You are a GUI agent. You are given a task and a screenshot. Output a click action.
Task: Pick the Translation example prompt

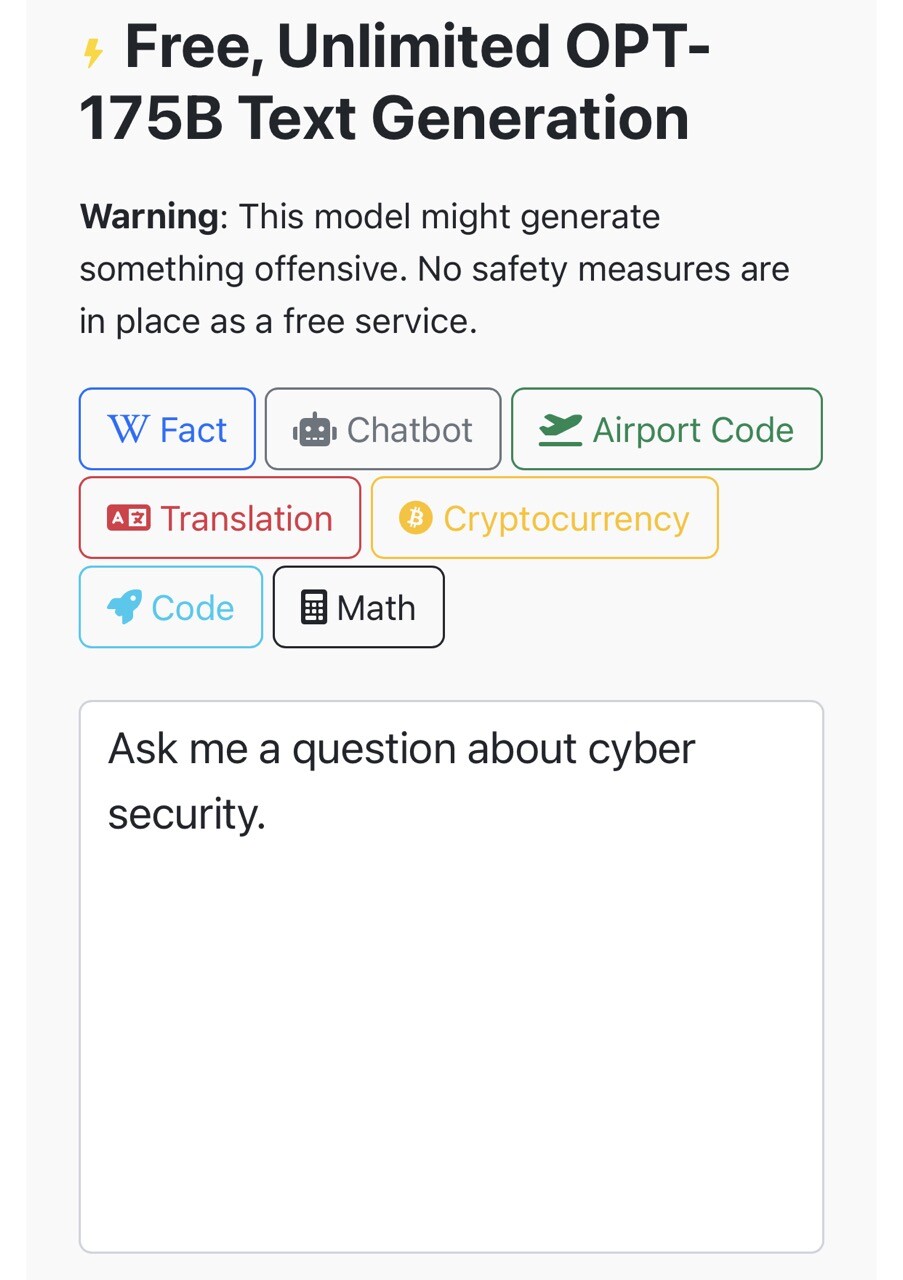(220, 518)
